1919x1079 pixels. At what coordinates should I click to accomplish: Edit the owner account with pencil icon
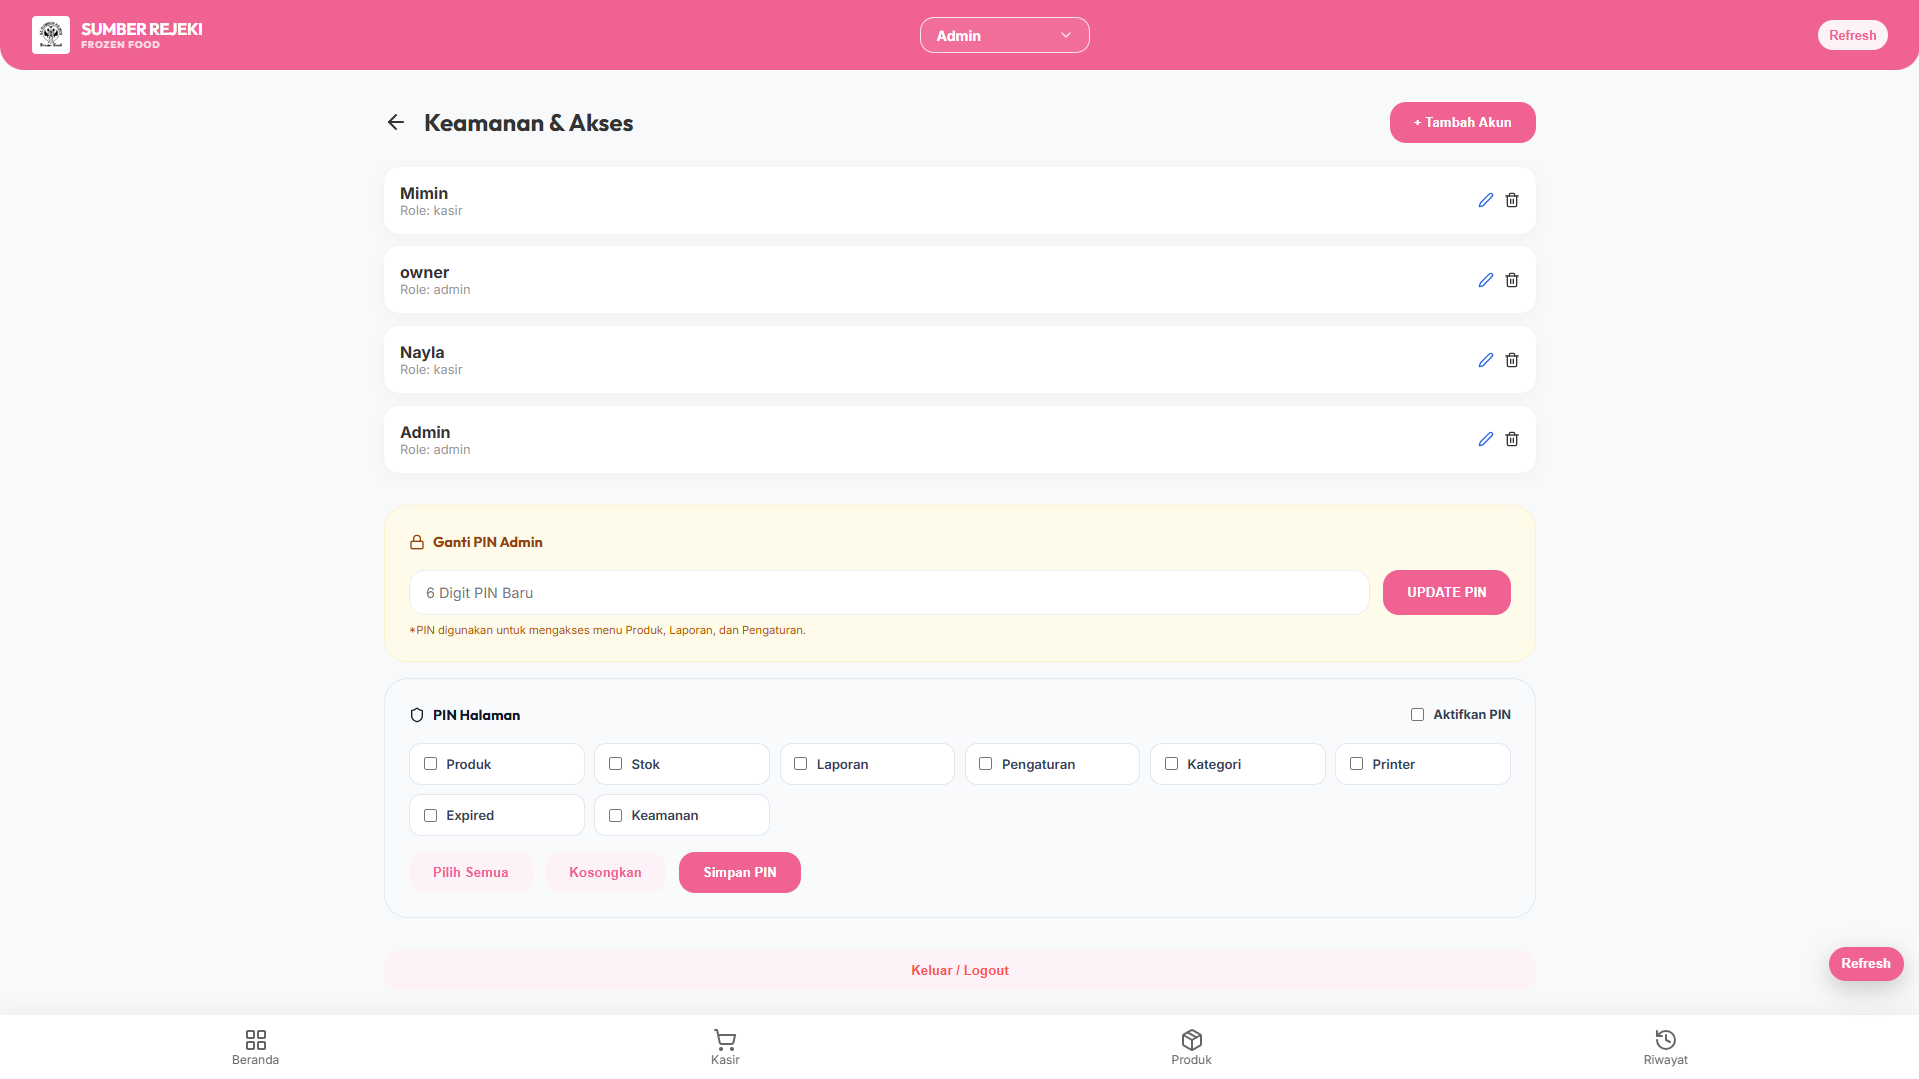click(x=1486, y=280)
